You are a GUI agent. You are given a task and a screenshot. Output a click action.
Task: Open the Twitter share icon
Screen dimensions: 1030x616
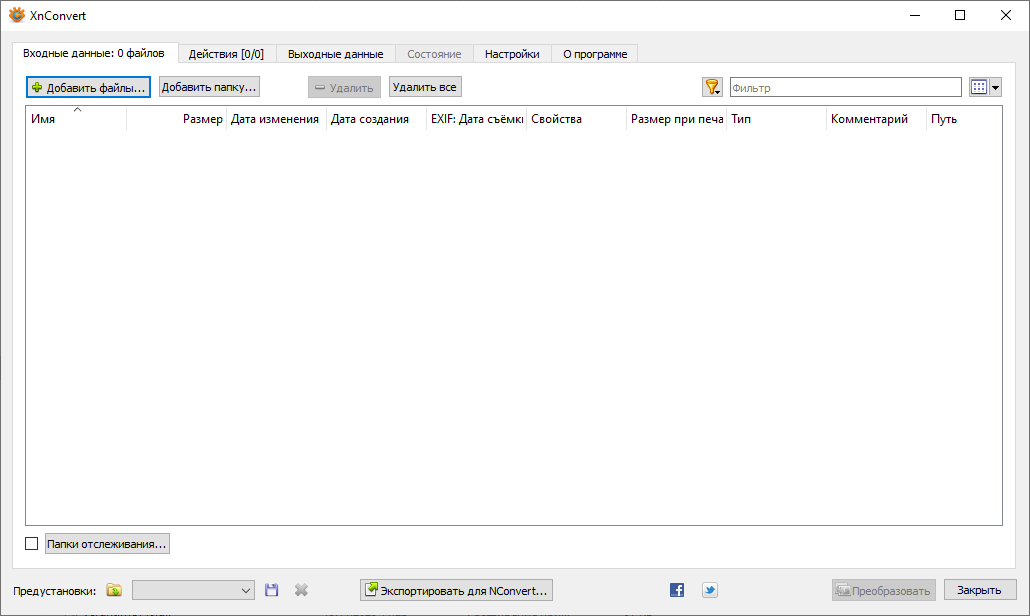pos(709,590)
